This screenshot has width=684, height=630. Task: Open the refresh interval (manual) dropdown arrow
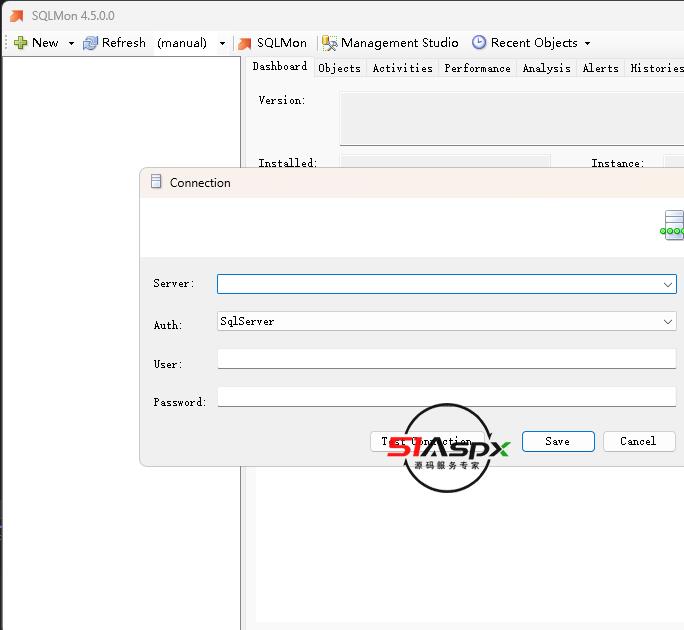[x=222, y=44]
